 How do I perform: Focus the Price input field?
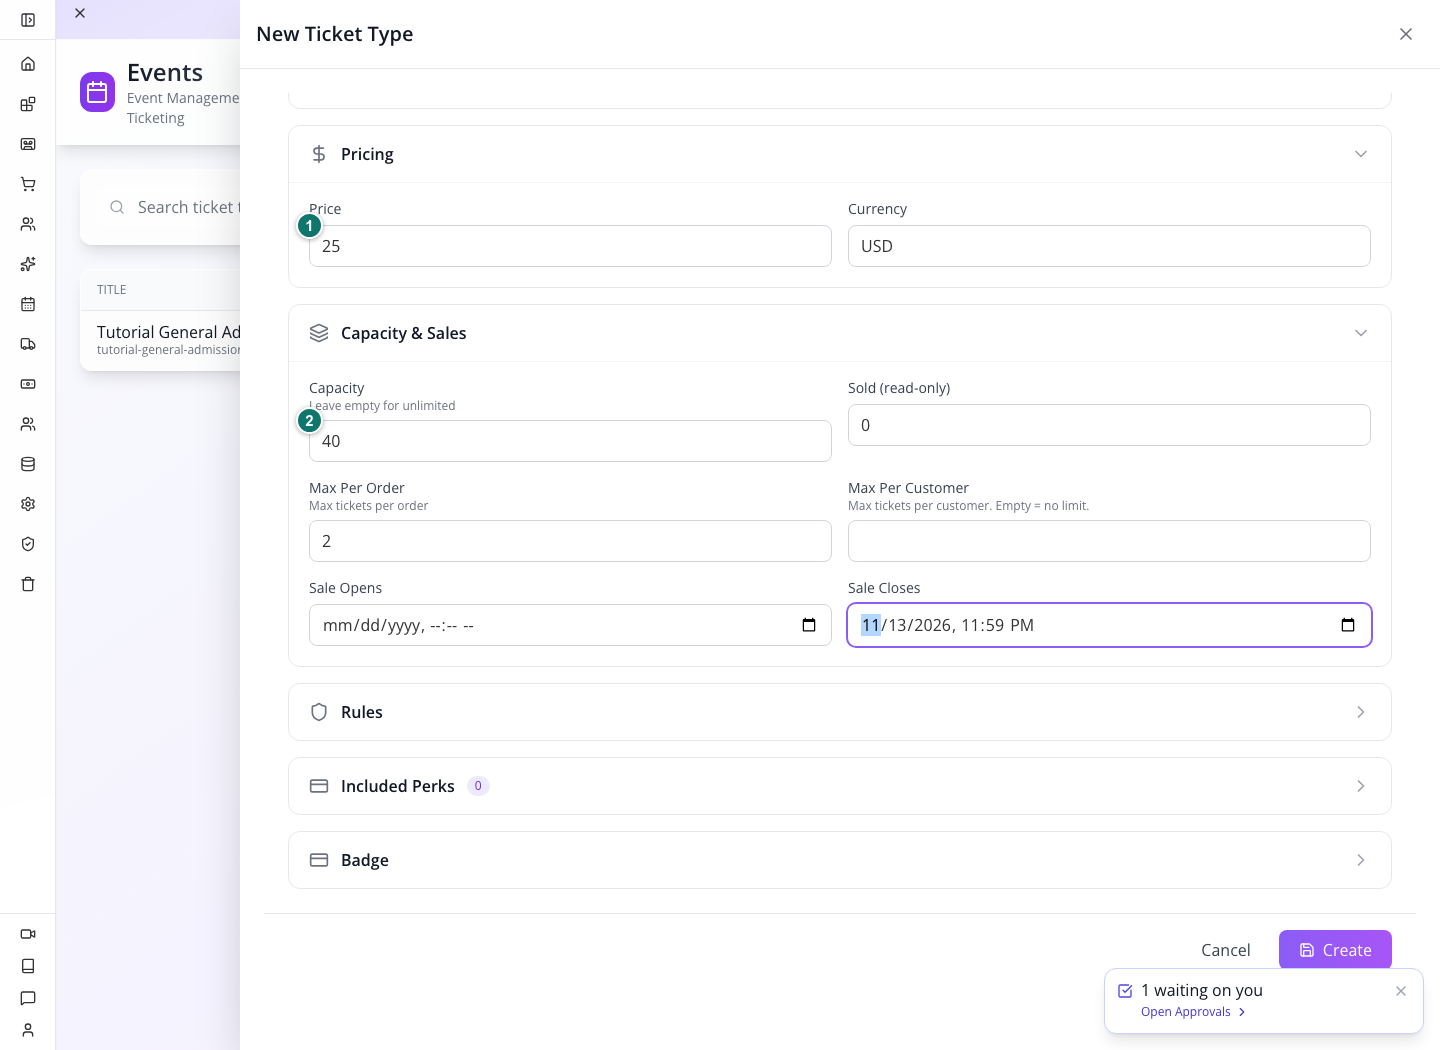click(x=570, y=246)
